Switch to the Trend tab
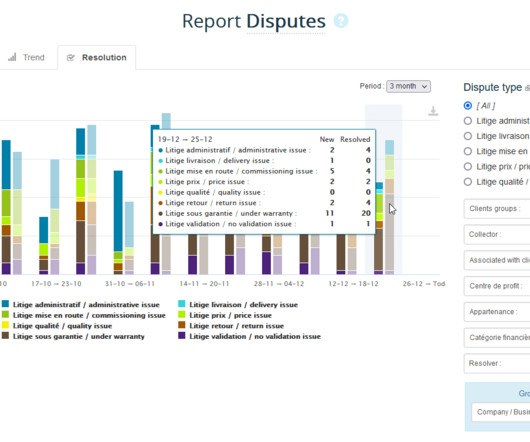 [27, 57]
